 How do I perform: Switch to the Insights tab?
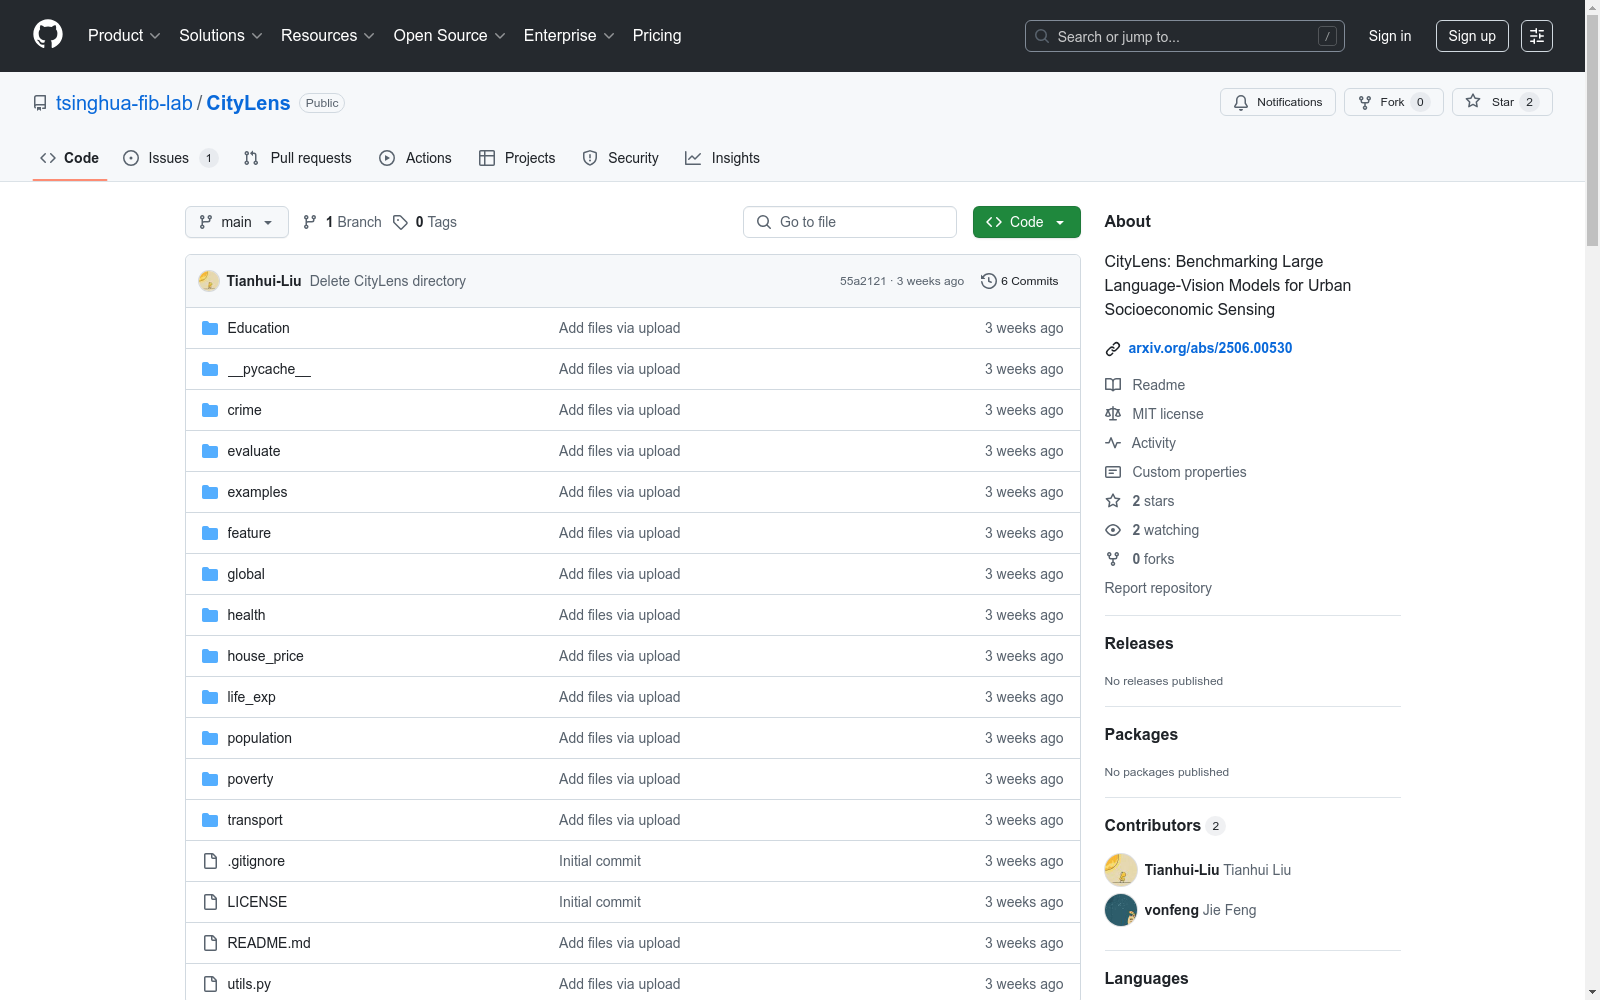click(722, 158)
